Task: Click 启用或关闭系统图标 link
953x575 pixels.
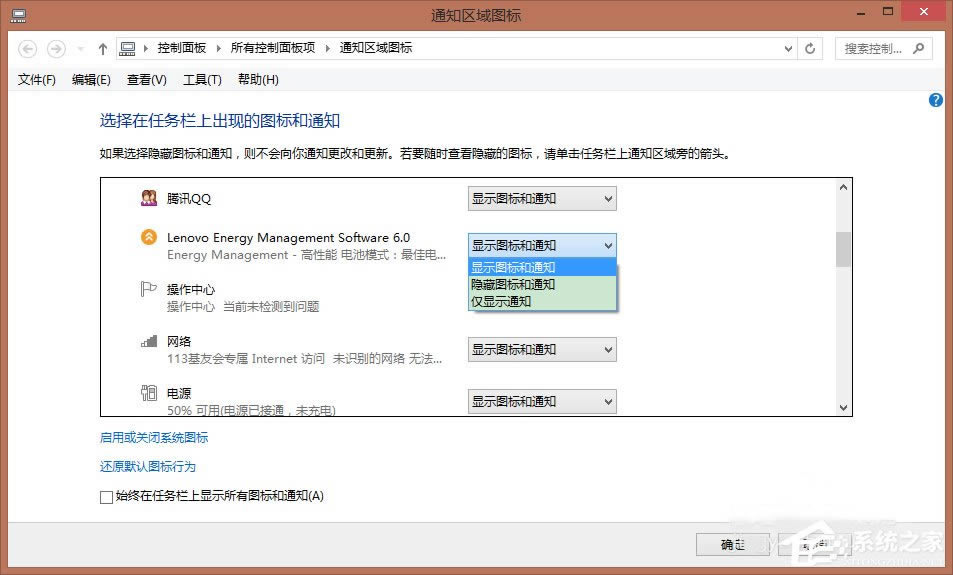Action: [x=154, y=438]
